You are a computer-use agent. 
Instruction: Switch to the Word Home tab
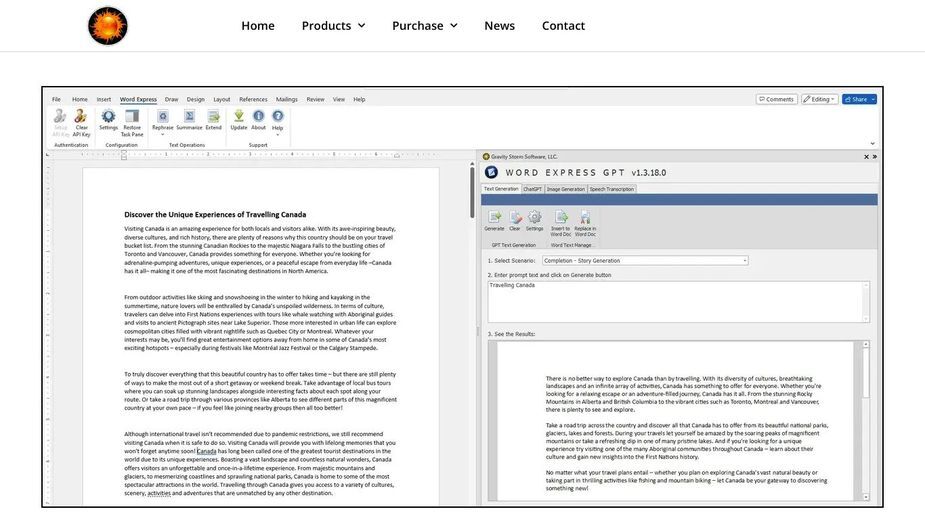[80, 99]
